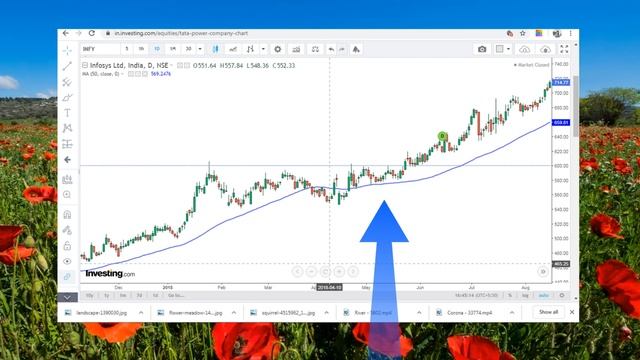Open the browser three-dot menu

pyautogui.click(x=571, y=33)
